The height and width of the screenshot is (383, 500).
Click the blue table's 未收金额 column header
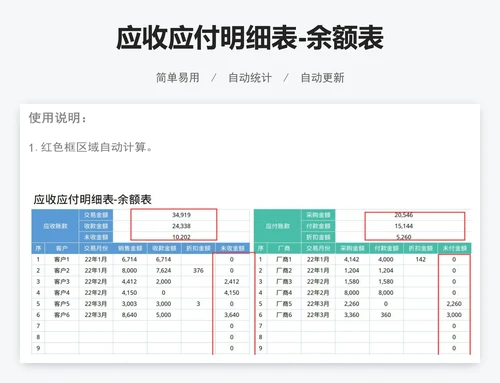[232, 248]
